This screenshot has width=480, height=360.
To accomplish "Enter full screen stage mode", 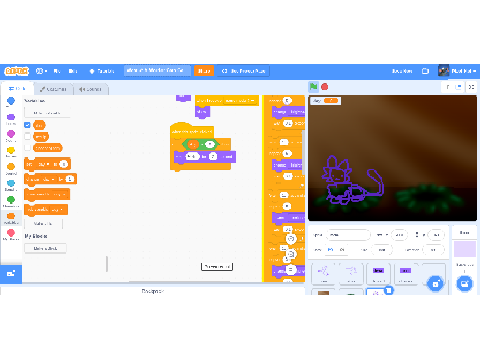I will click(471, 87).
